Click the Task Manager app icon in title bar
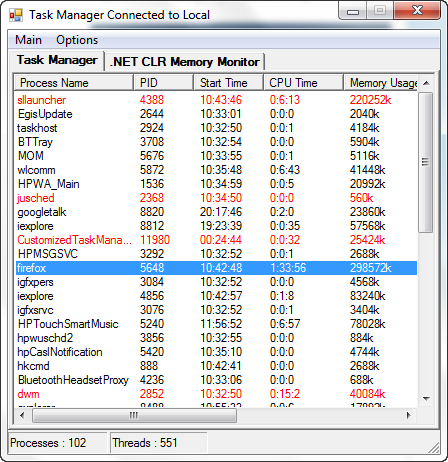The width and height of the screenshot is (448, 462). click(x=16, y=15)
